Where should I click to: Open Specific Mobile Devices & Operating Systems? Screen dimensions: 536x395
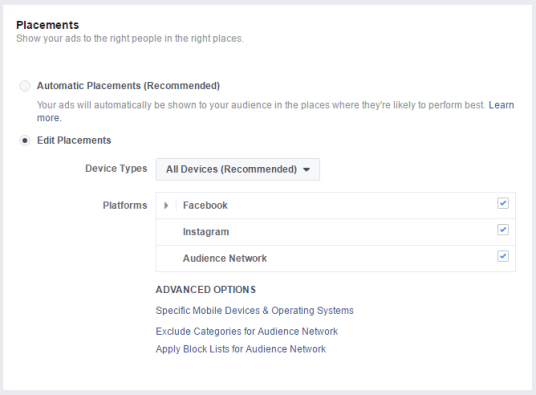click(x=254, y=310)
